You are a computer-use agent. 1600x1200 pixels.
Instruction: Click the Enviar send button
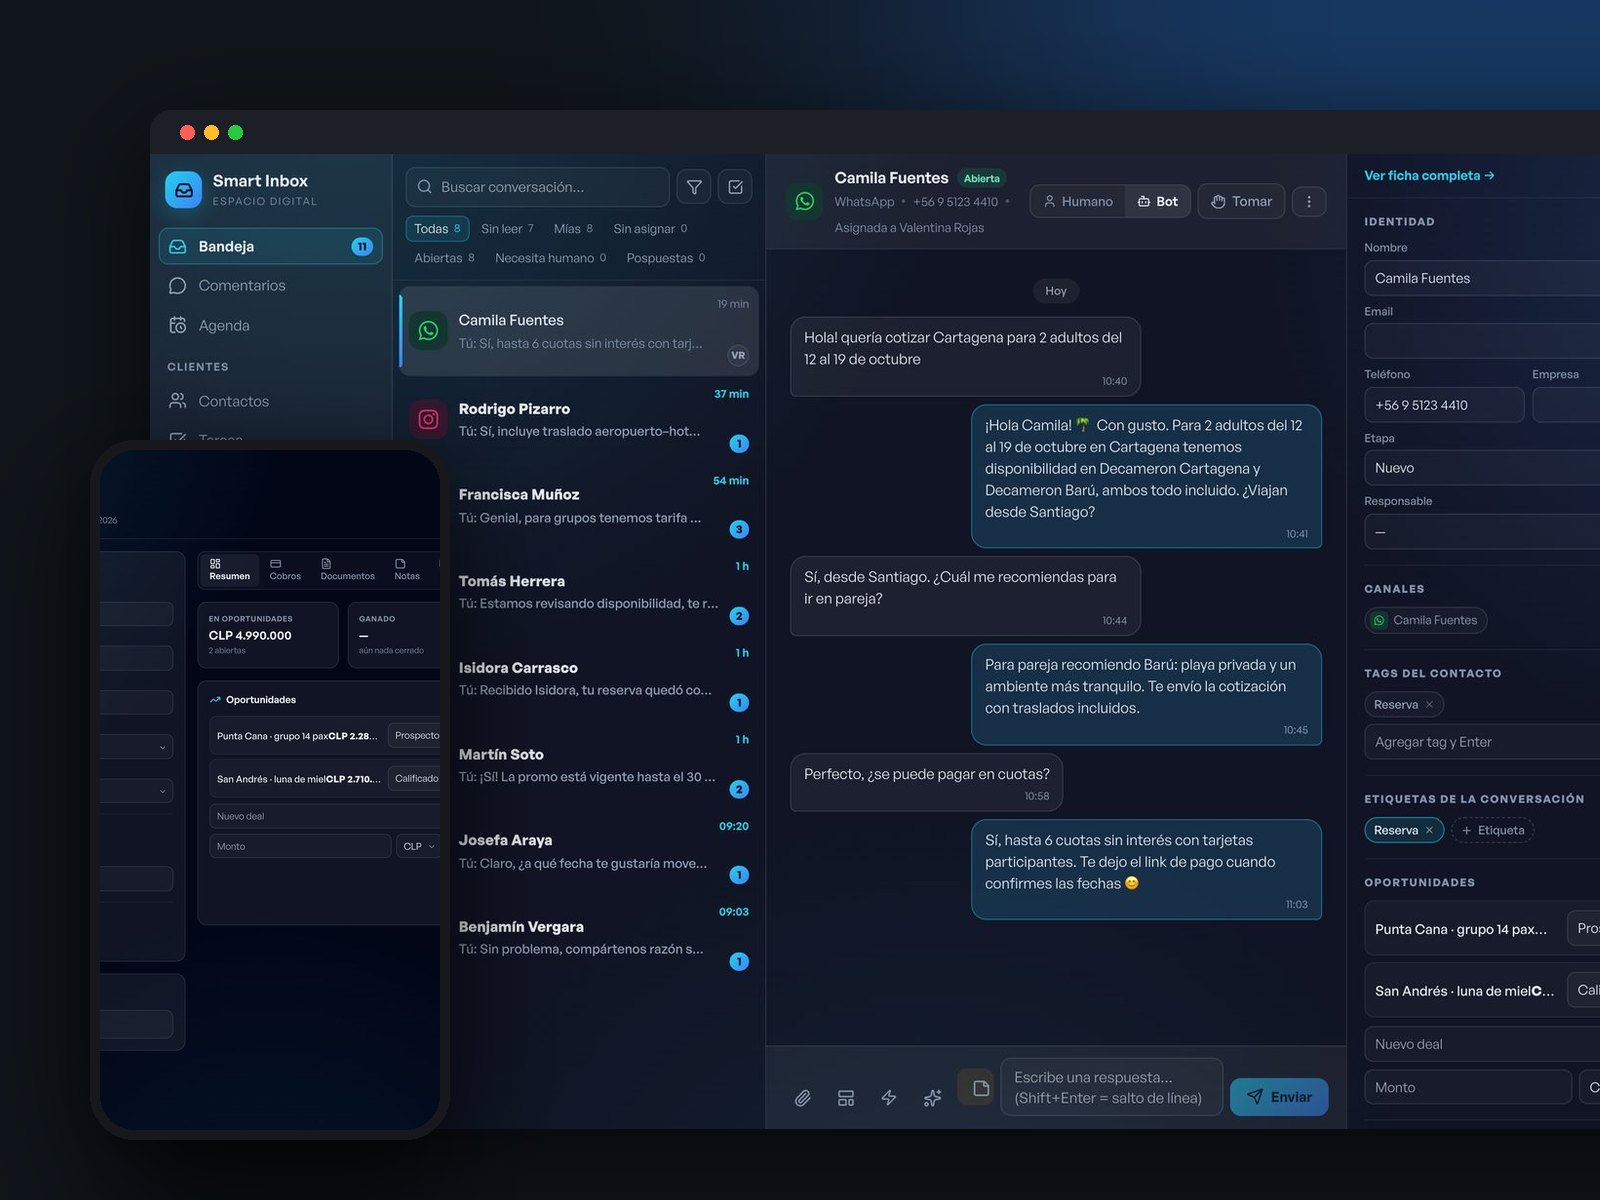1279,1097
